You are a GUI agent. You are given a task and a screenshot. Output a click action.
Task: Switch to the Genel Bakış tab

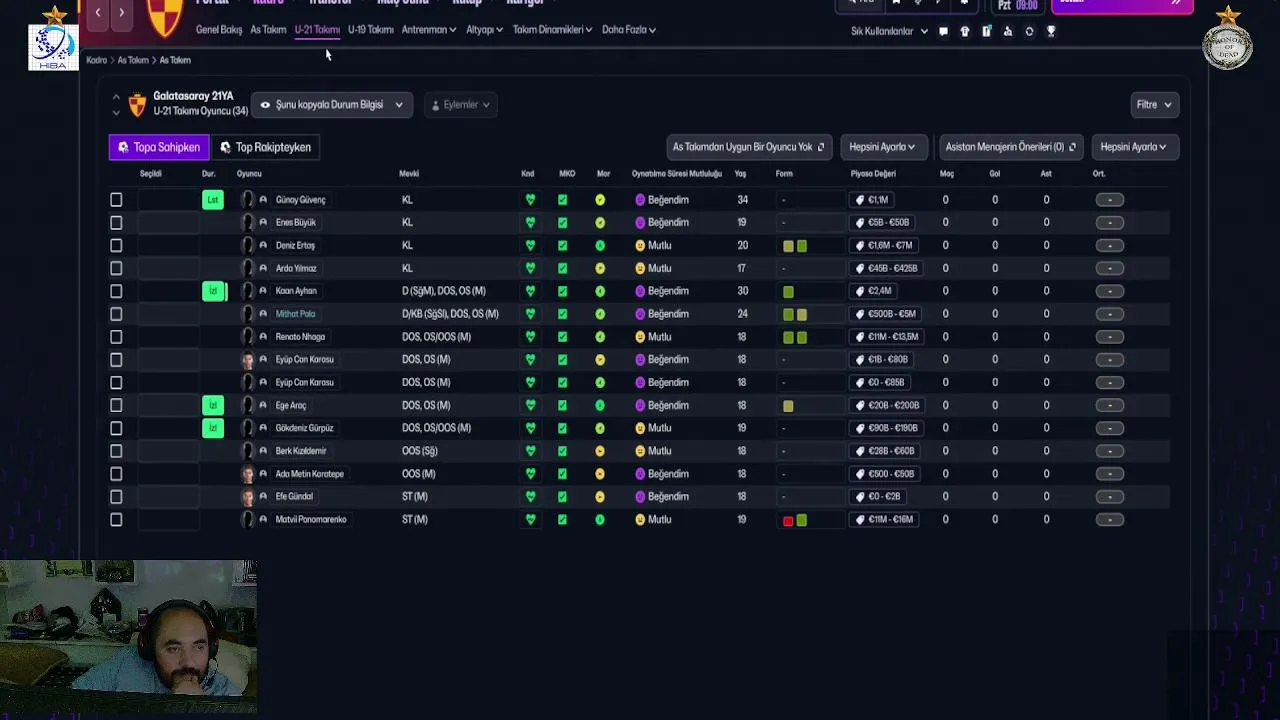tap(219, 30)
